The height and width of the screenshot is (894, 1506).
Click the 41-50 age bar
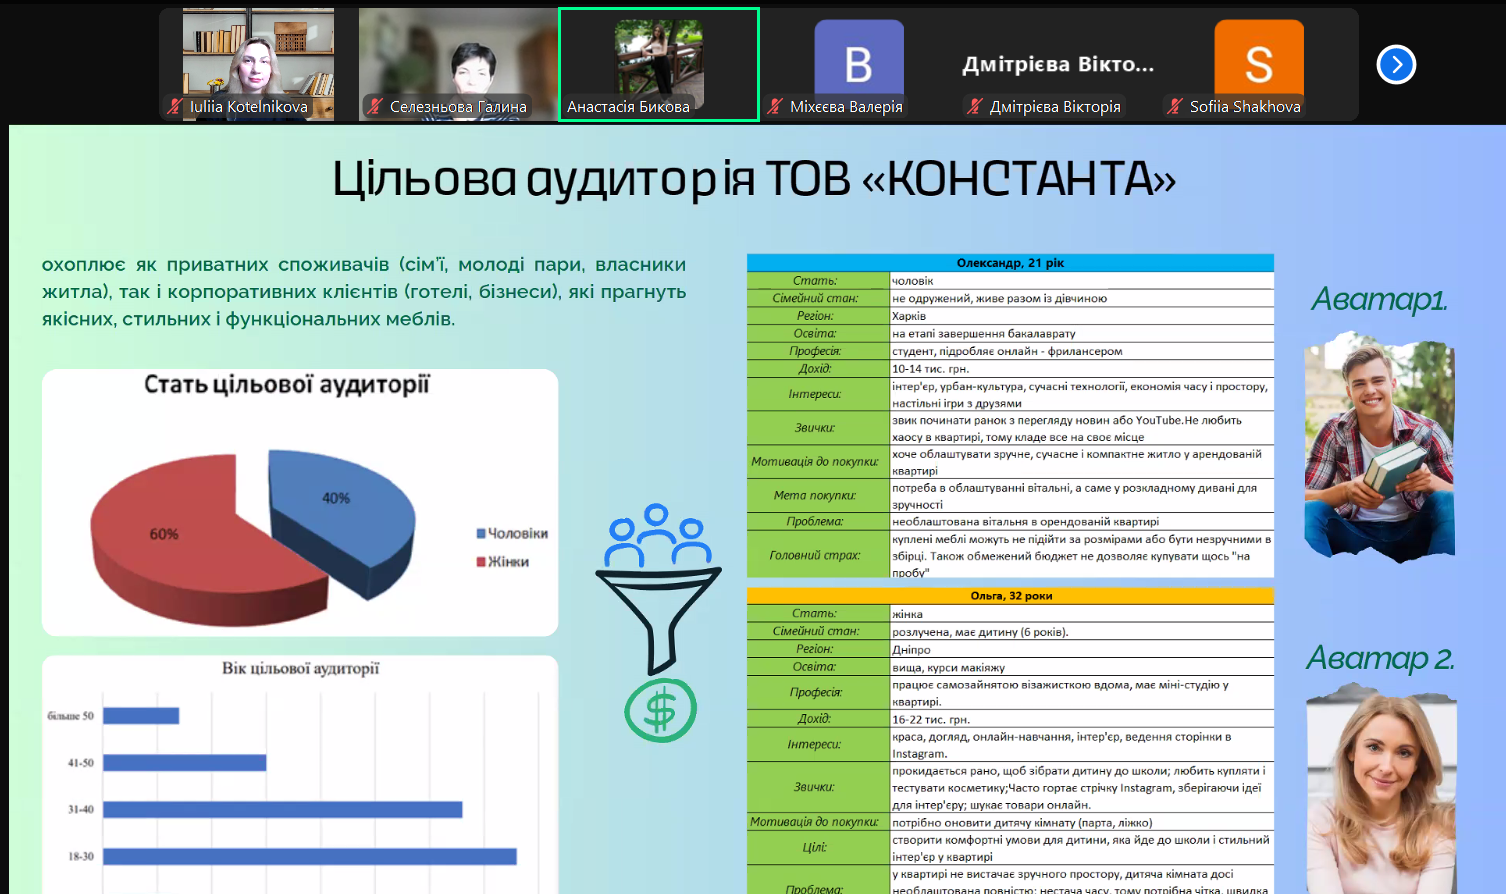(185, 763)
